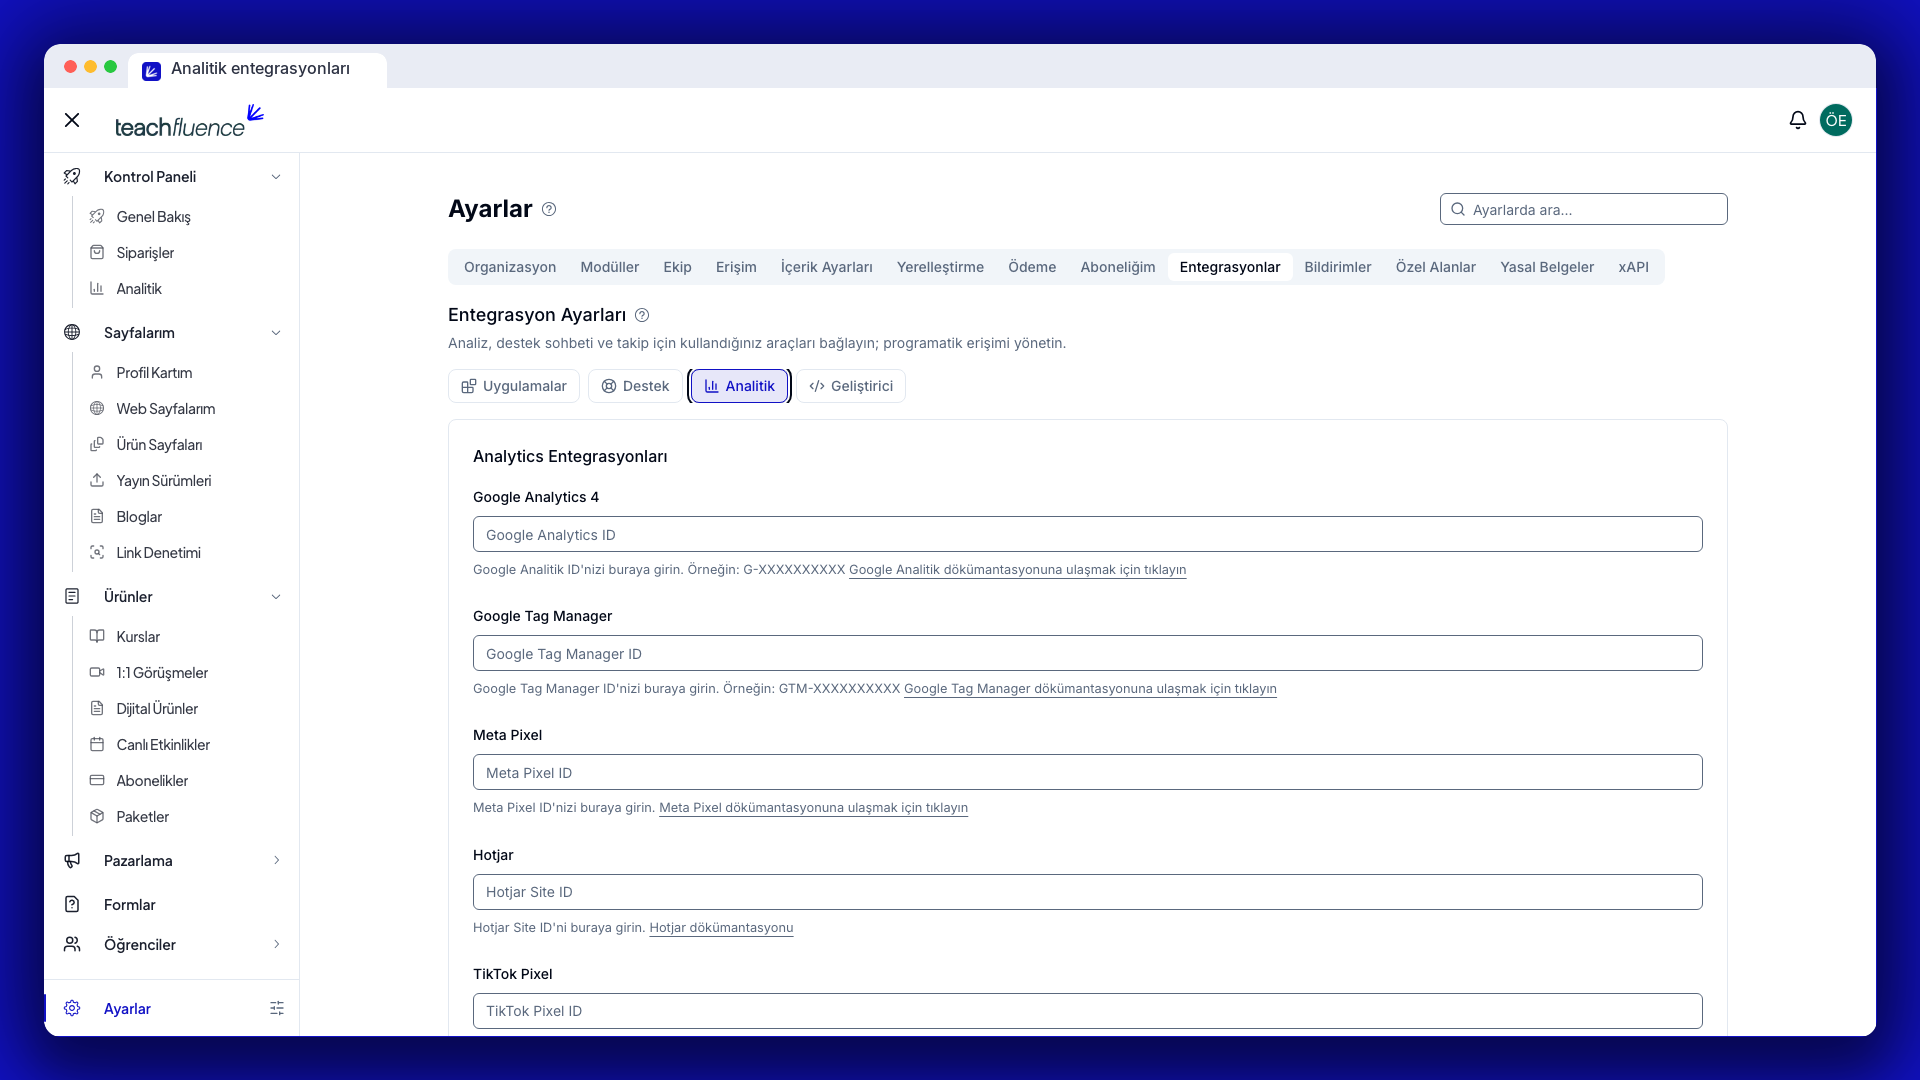
Task: Click the teachfluence logo
Action: (189, 121)
